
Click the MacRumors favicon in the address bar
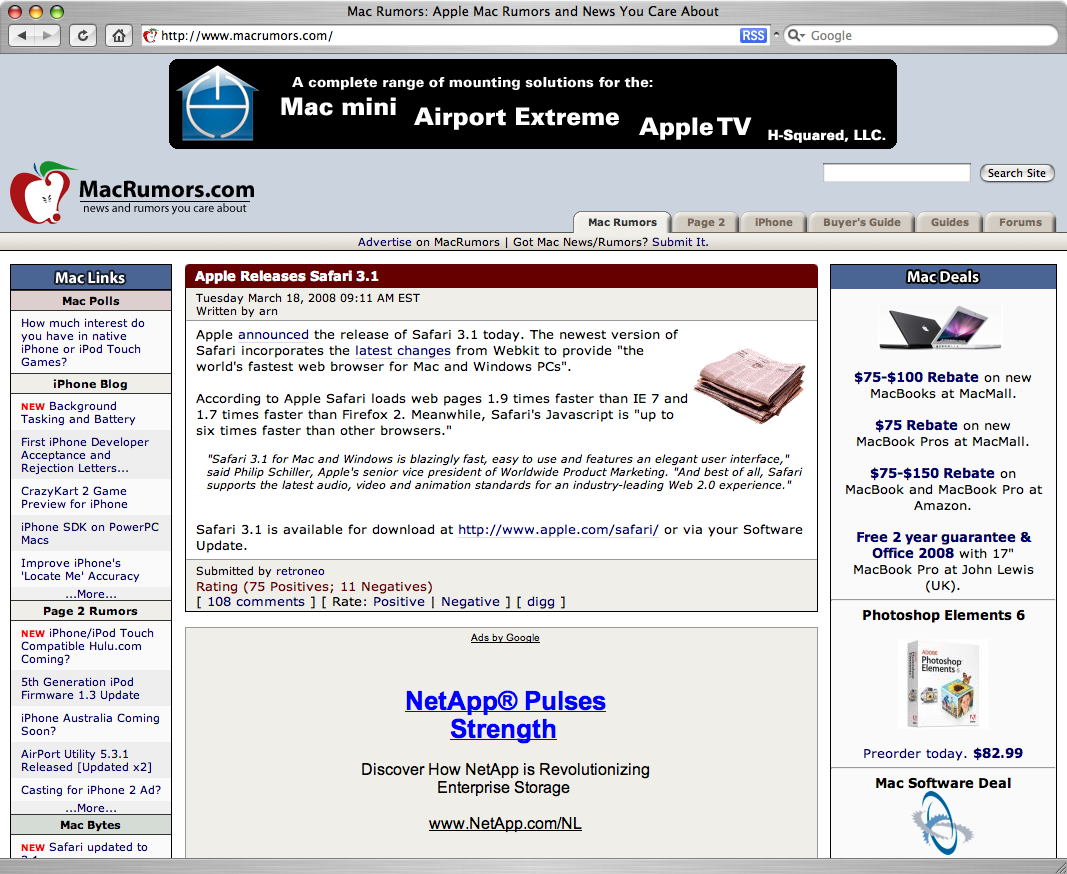[150, 35]
